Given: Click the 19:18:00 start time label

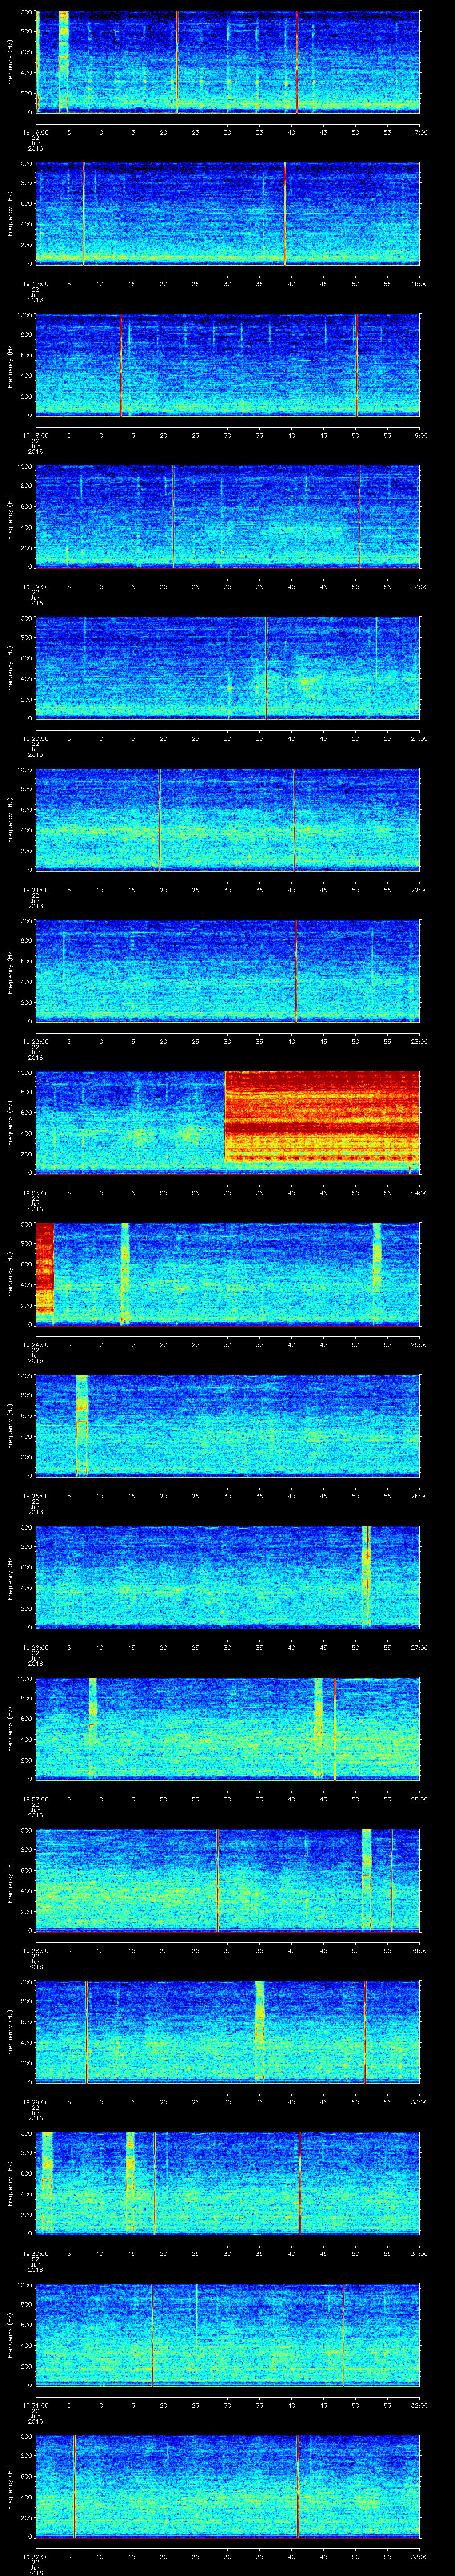Looking at the screenshot, I should [36, 435].
